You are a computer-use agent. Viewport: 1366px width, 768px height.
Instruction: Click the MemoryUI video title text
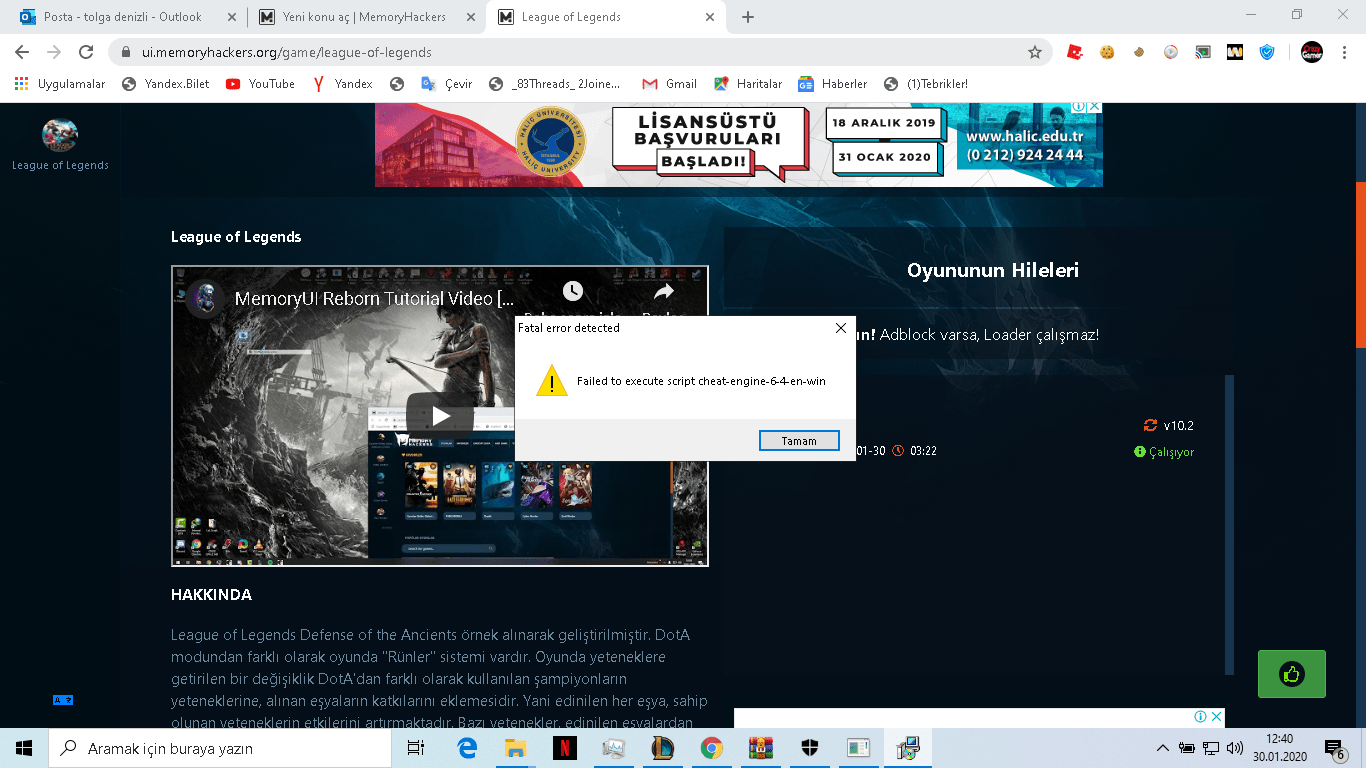375,298
